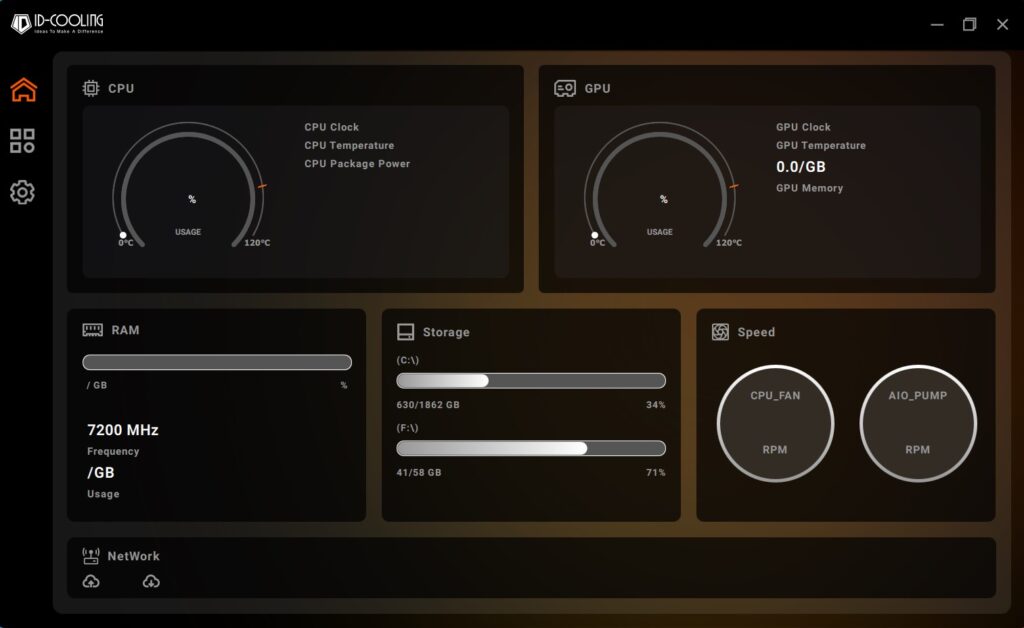Click the CPU usage gauge
Image resolution: width=1024 pixels, height=628 pixels.
click(189, 186)
